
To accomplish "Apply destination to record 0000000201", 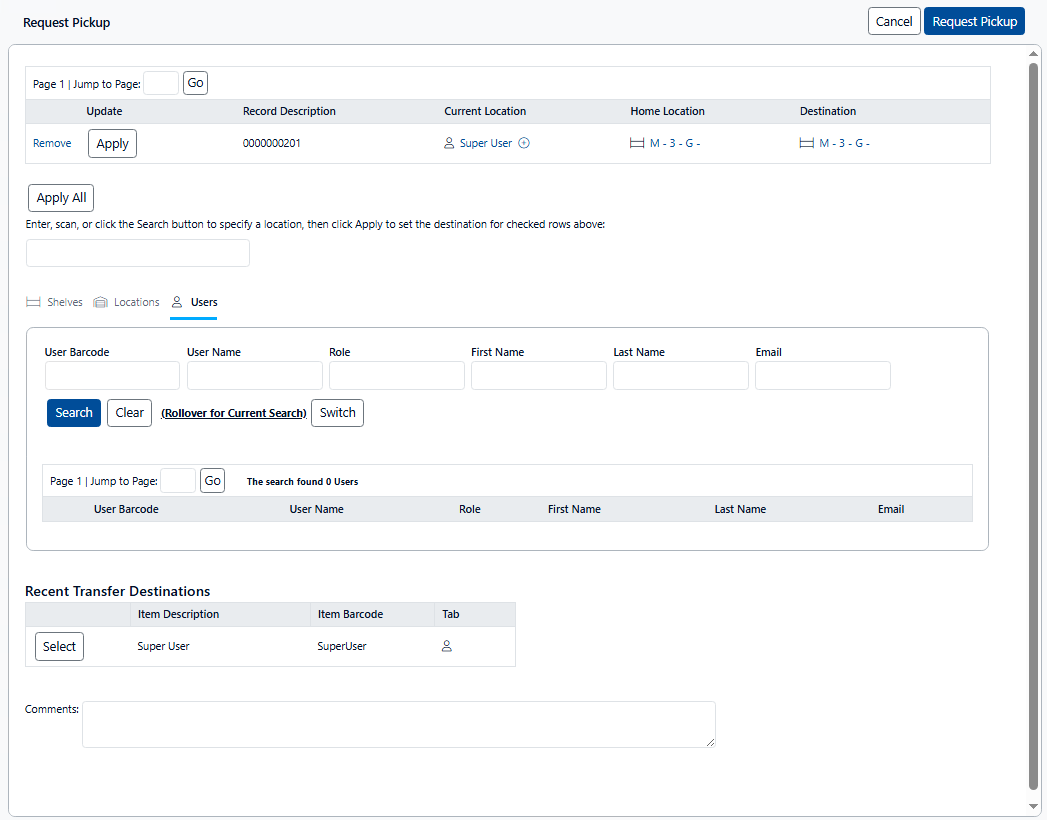I will (112, 143).
